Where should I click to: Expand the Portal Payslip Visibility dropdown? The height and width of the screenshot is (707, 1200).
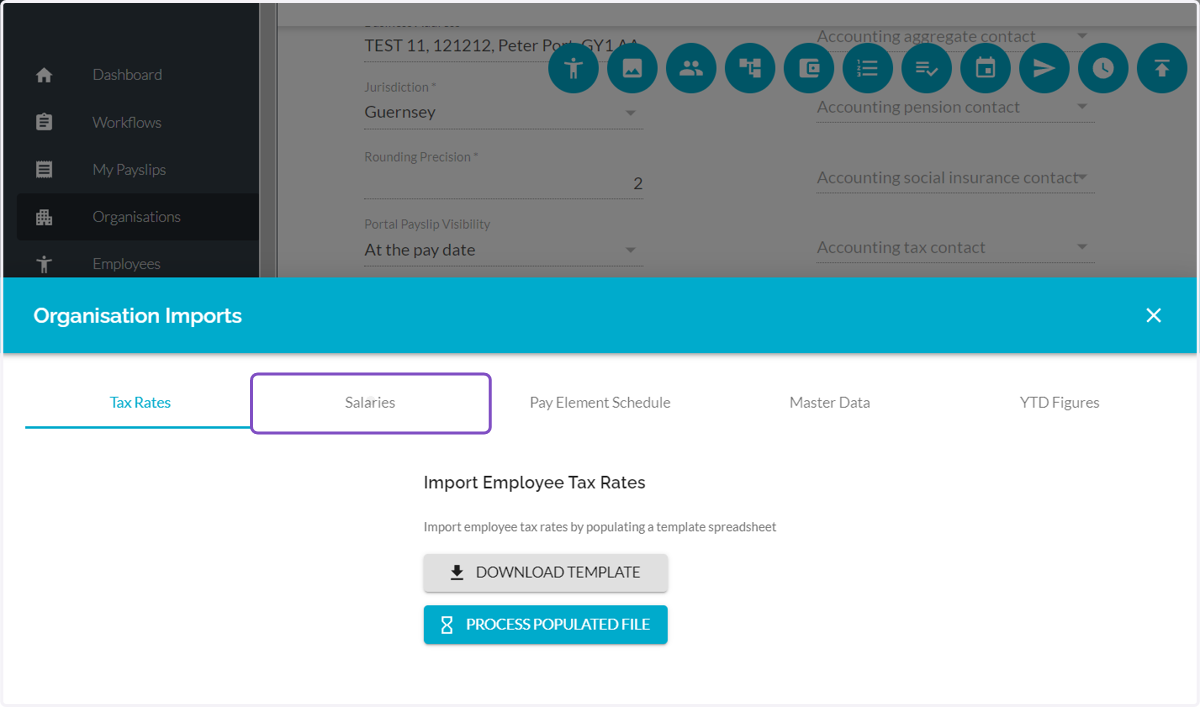tap(503, 250)
